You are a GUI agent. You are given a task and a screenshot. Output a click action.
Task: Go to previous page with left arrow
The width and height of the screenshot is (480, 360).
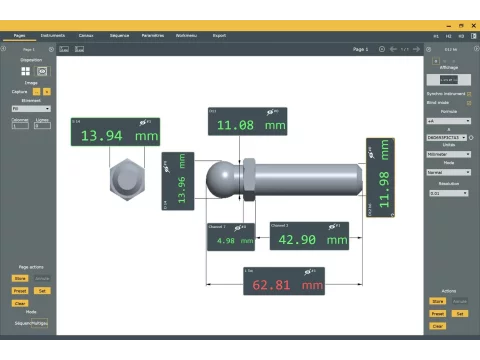point(393,49)
